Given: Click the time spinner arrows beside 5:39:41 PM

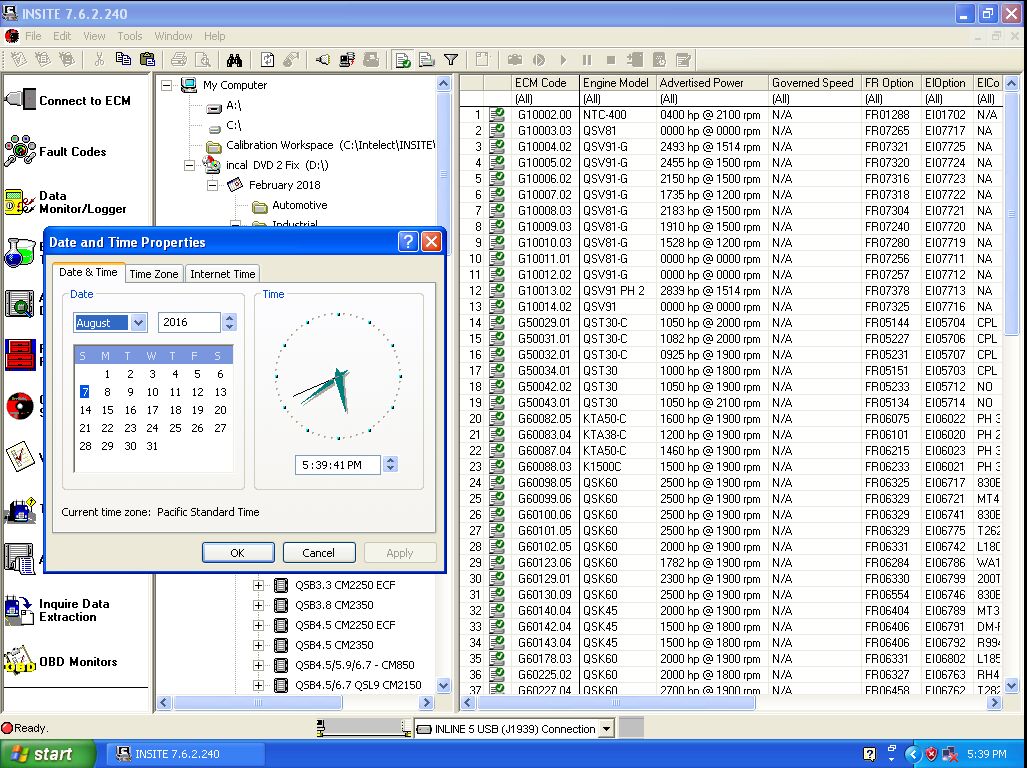Looking at the screenshot, I should point(390,464).
